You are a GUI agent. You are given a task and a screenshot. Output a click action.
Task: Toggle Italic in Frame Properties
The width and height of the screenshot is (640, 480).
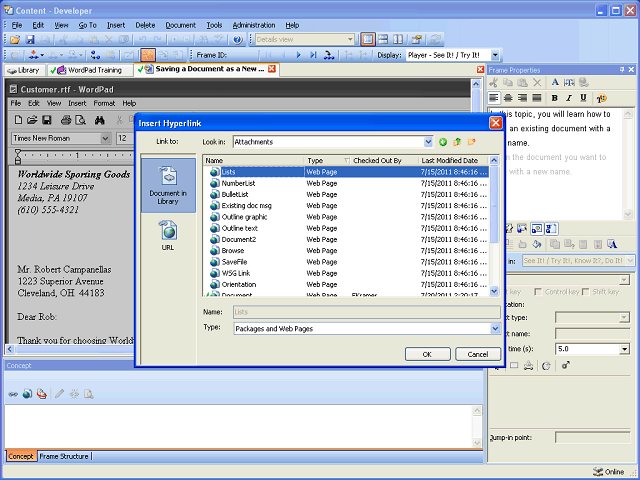click(569, 98)
